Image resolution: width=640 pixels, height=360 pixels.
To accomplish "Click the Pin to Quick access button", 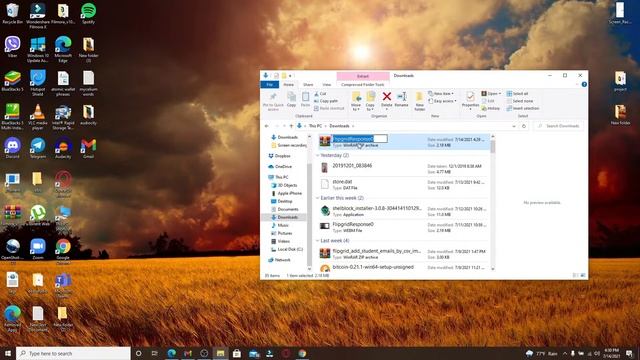I will tap(273, 101).
